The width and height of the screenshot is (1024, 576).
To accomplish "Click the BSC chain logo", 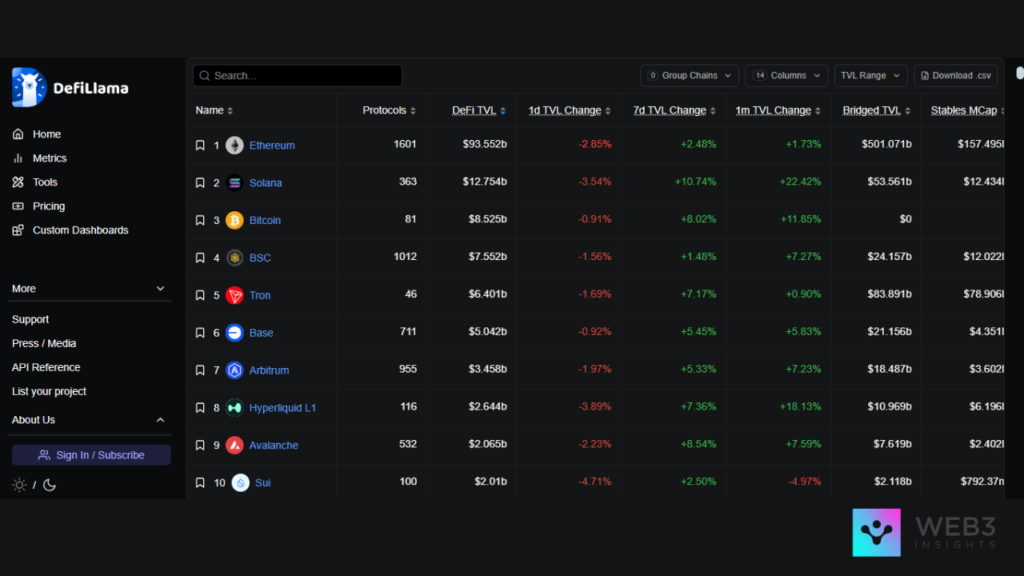I will pos(234,257).
